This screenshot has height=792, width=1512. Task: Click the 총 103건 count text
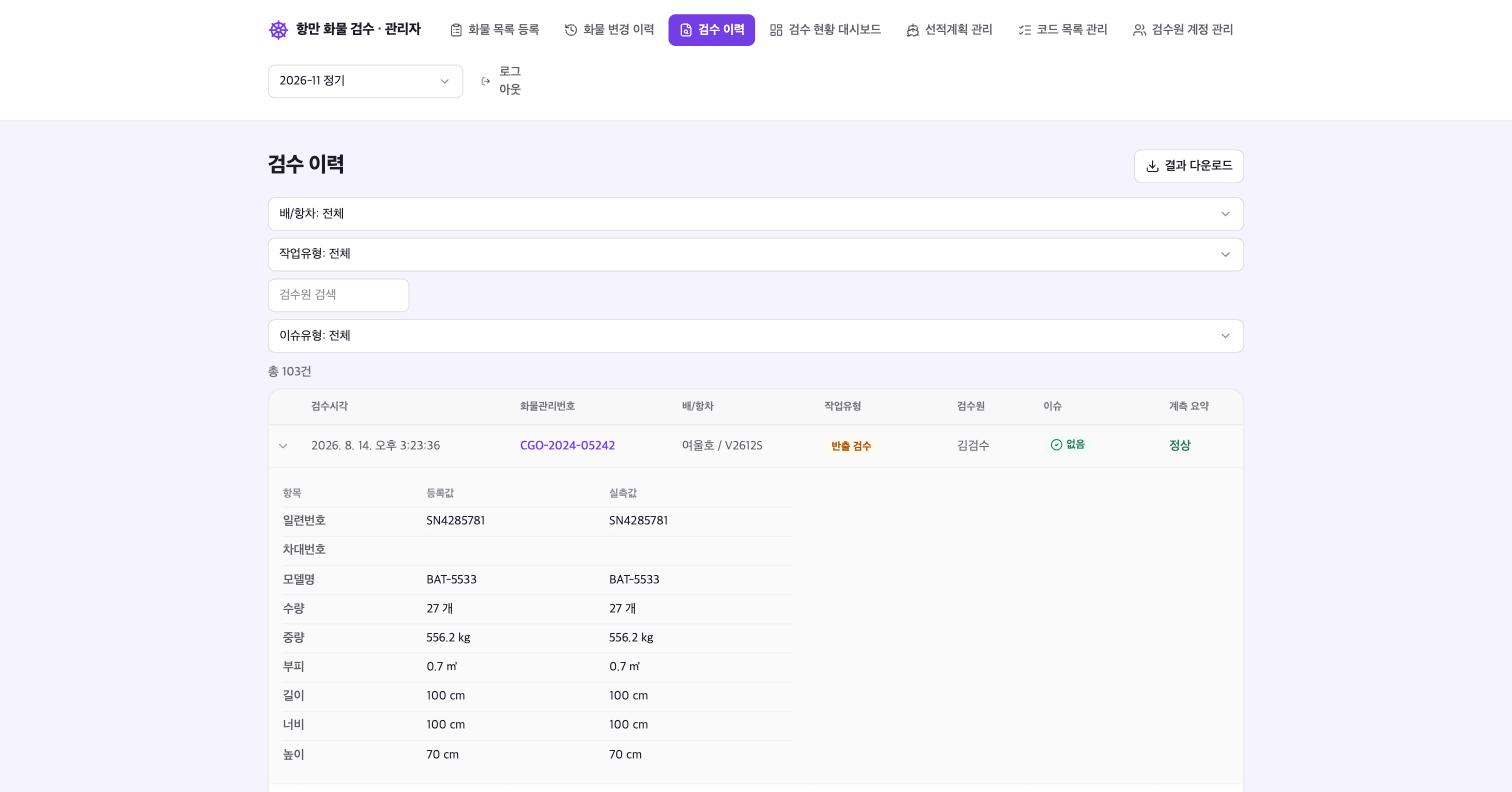click(289, 372)
